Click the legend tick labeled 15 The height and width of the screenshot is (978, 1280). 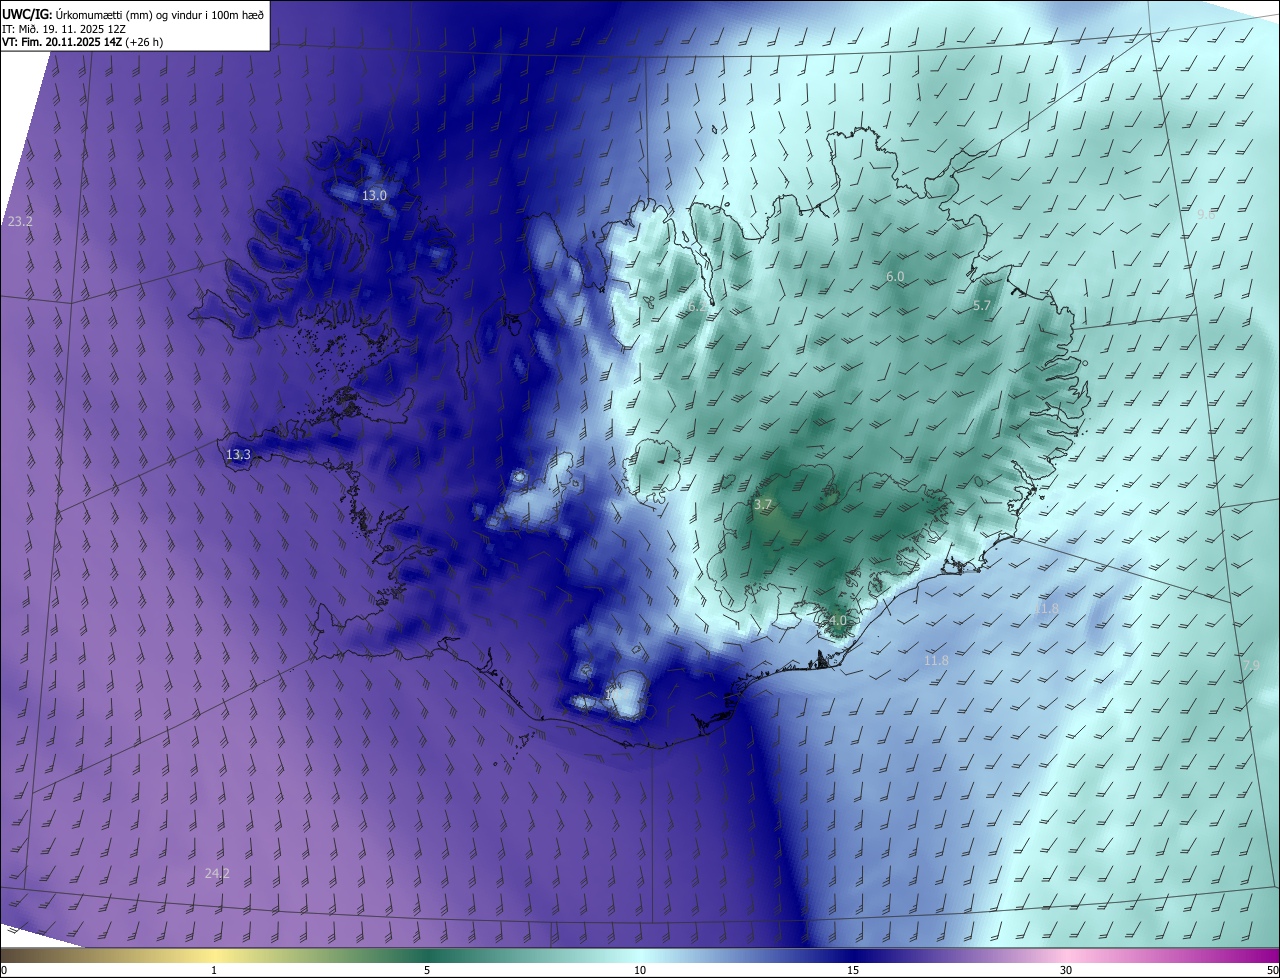(x=853, y=970)
